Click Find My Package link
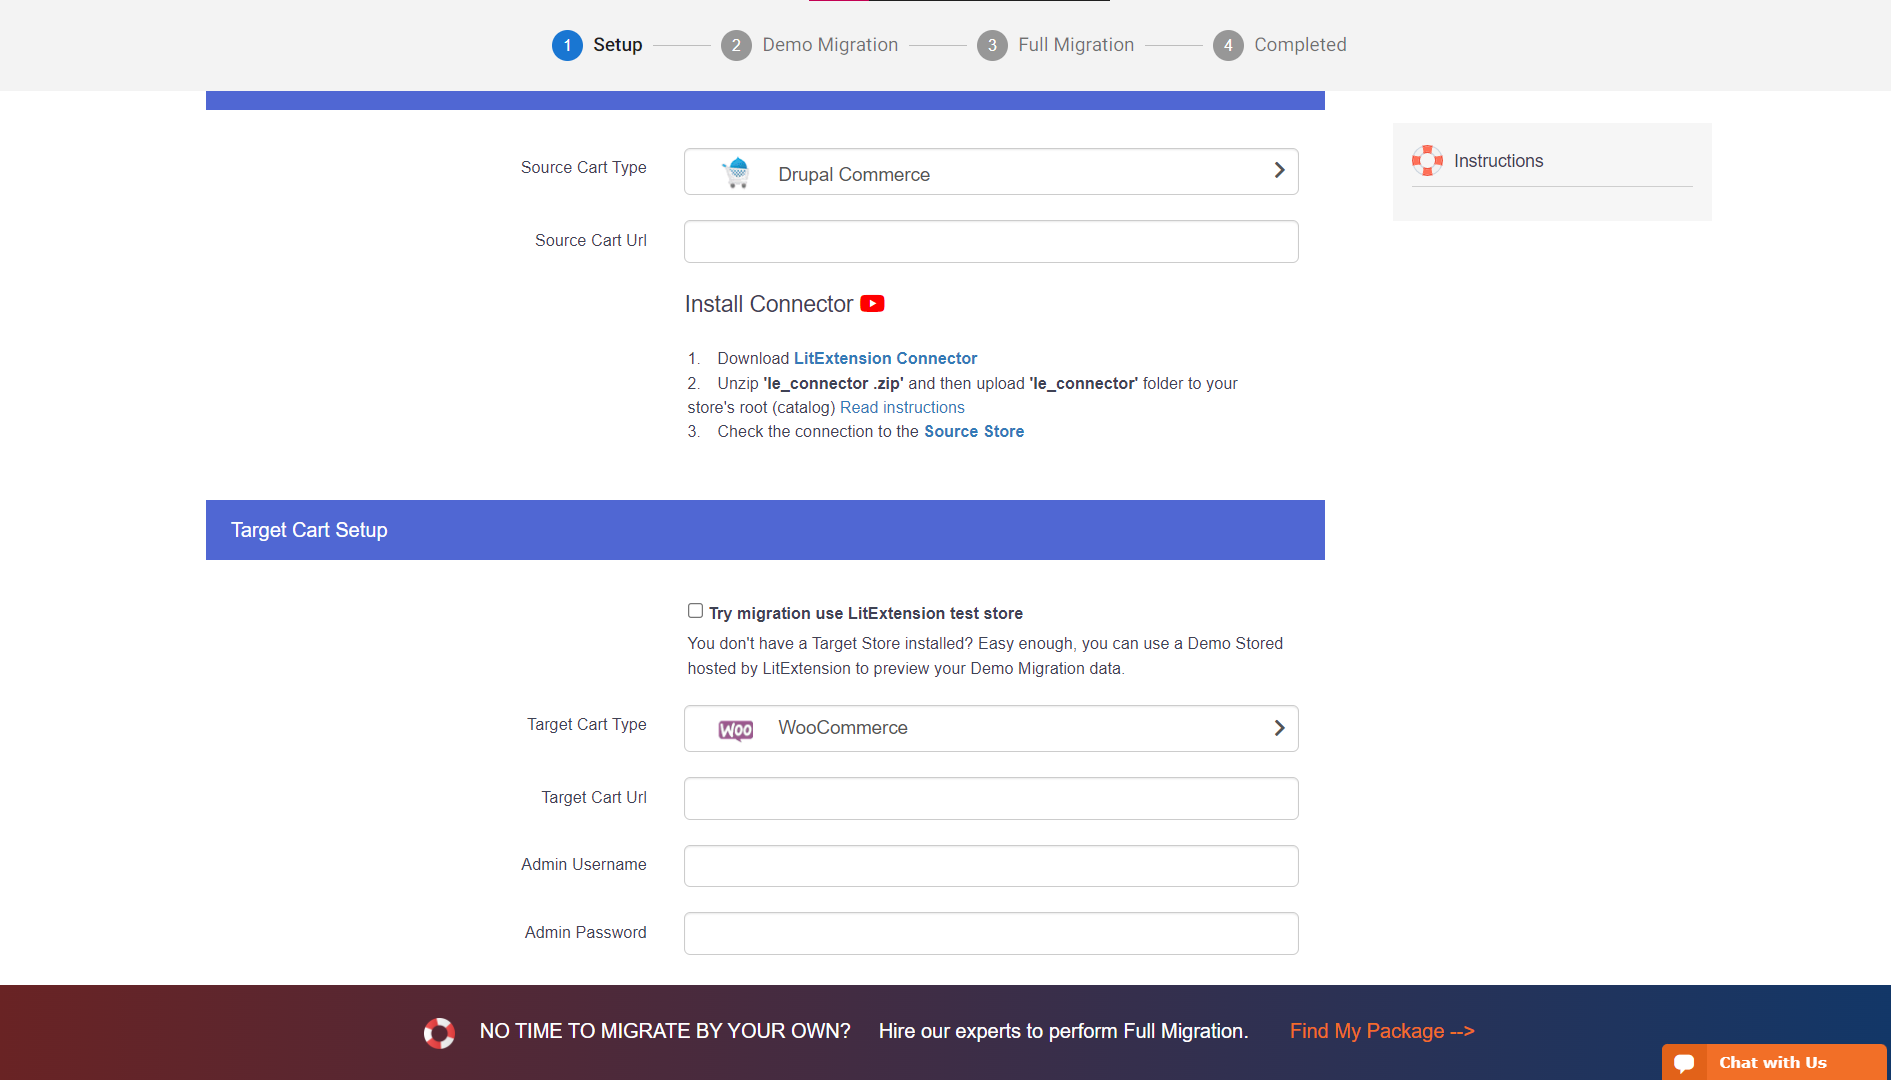 coord(1382,1031)
